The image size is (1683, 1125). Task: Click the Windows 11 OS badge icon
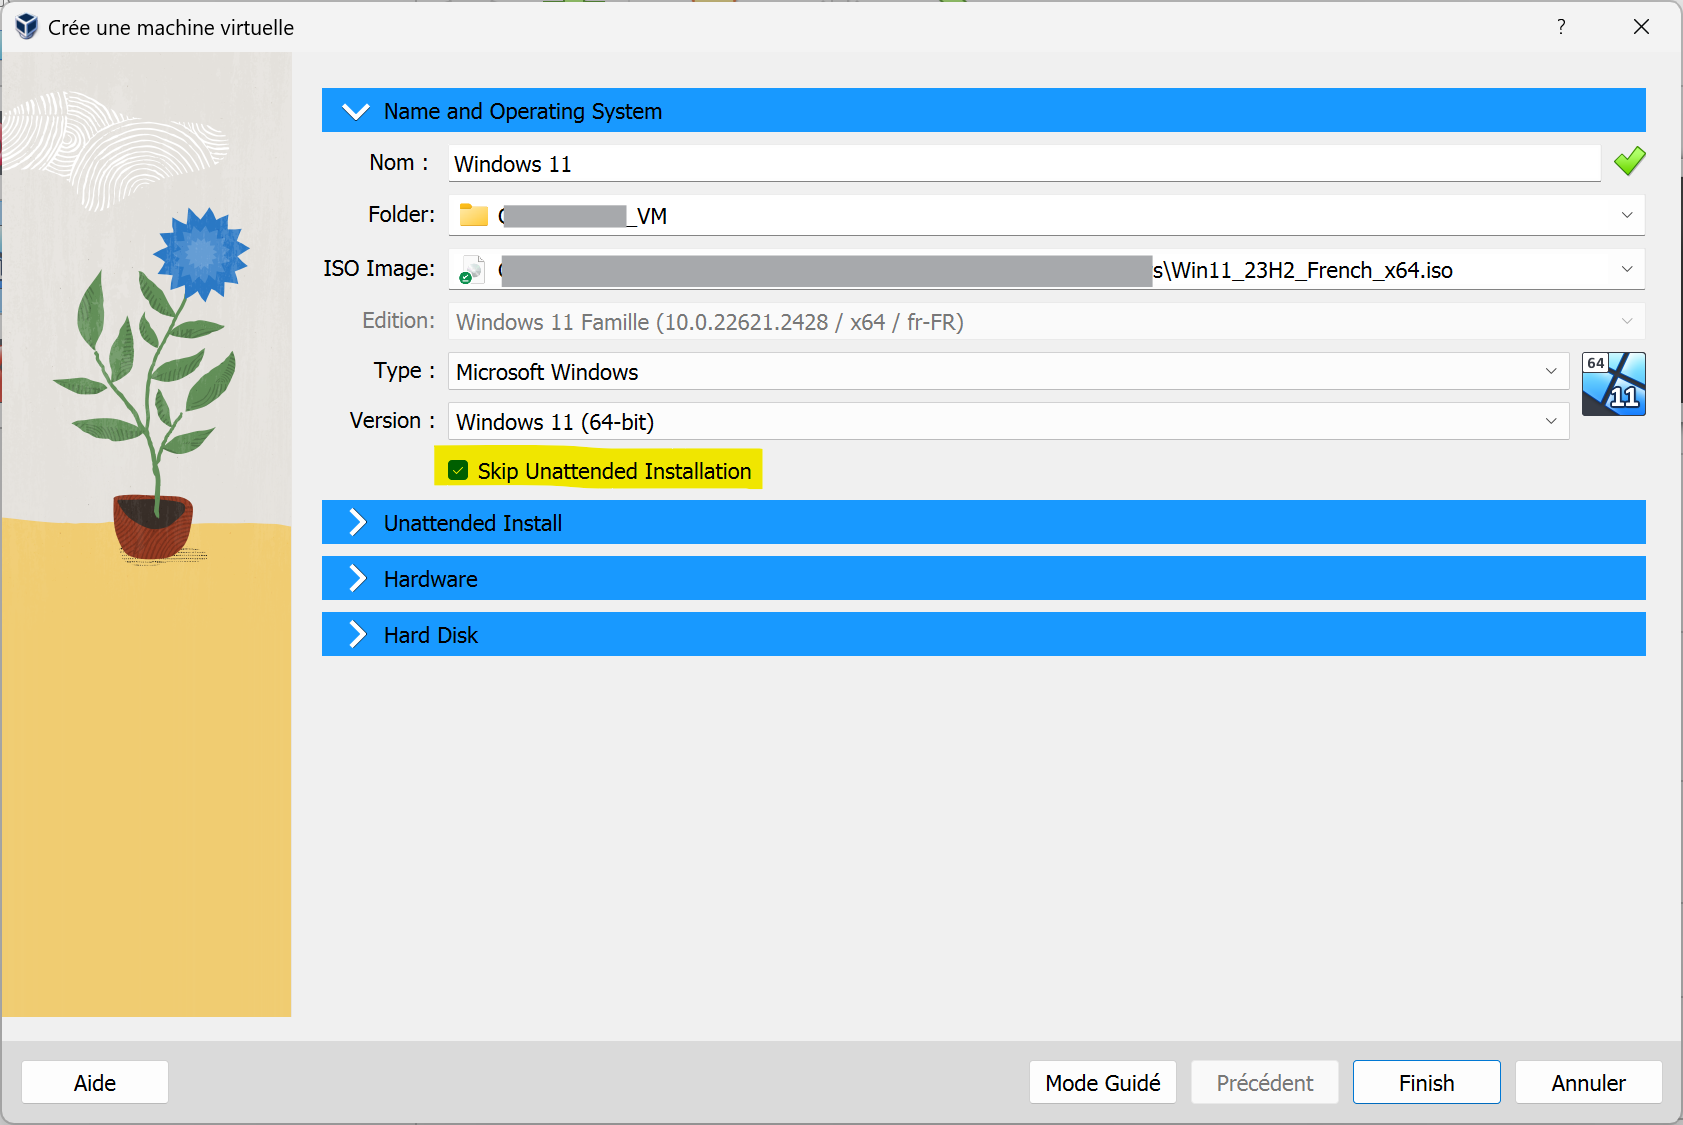click(x=1613, y=384)
